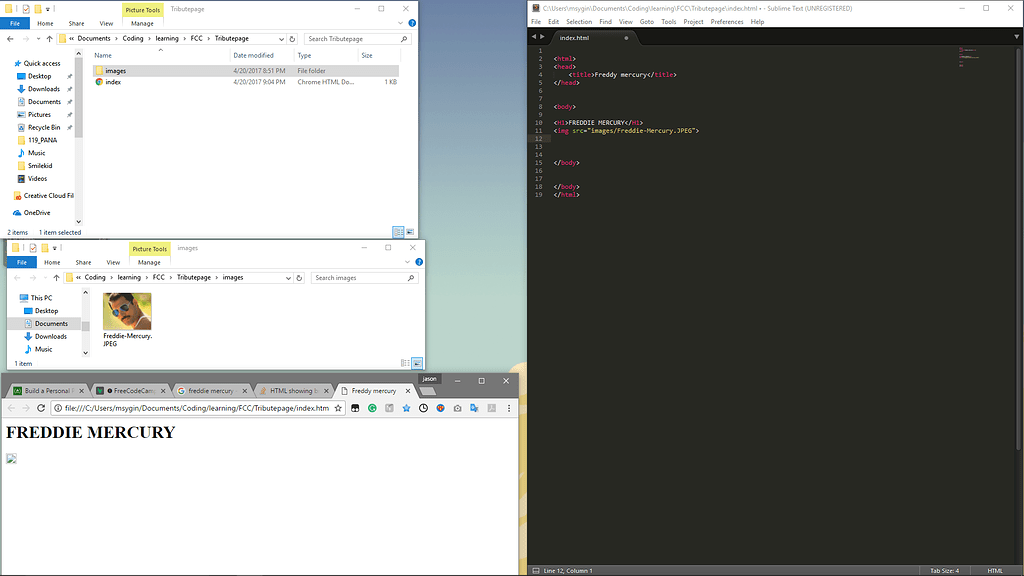Expand the ribbon in images Explorer window
The height and width of the screenshot is (576, 1024).
click(x=407, y=262)
